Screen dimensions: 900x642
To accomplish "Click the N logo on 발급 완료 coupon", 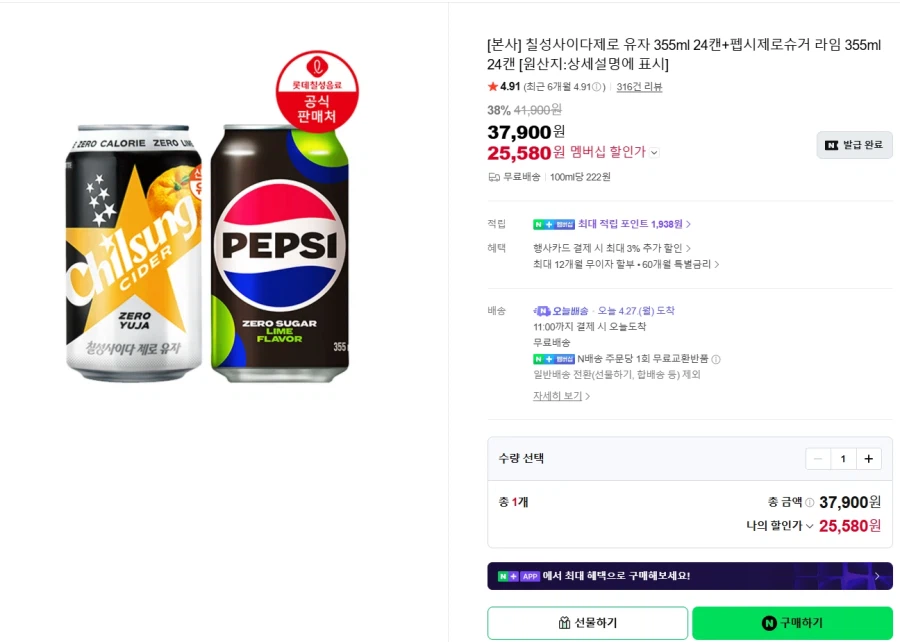I will [830, 146].
